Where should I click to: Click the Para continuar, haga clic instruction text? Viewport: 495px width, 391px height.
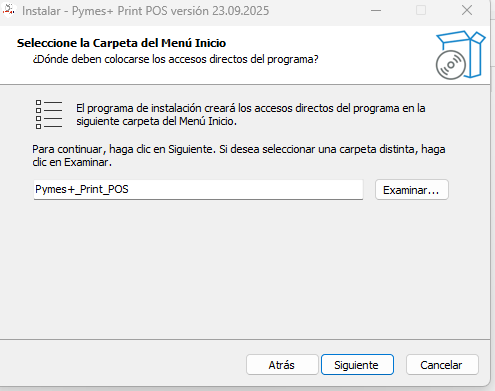pyautogui.click(x=239, y=155)
